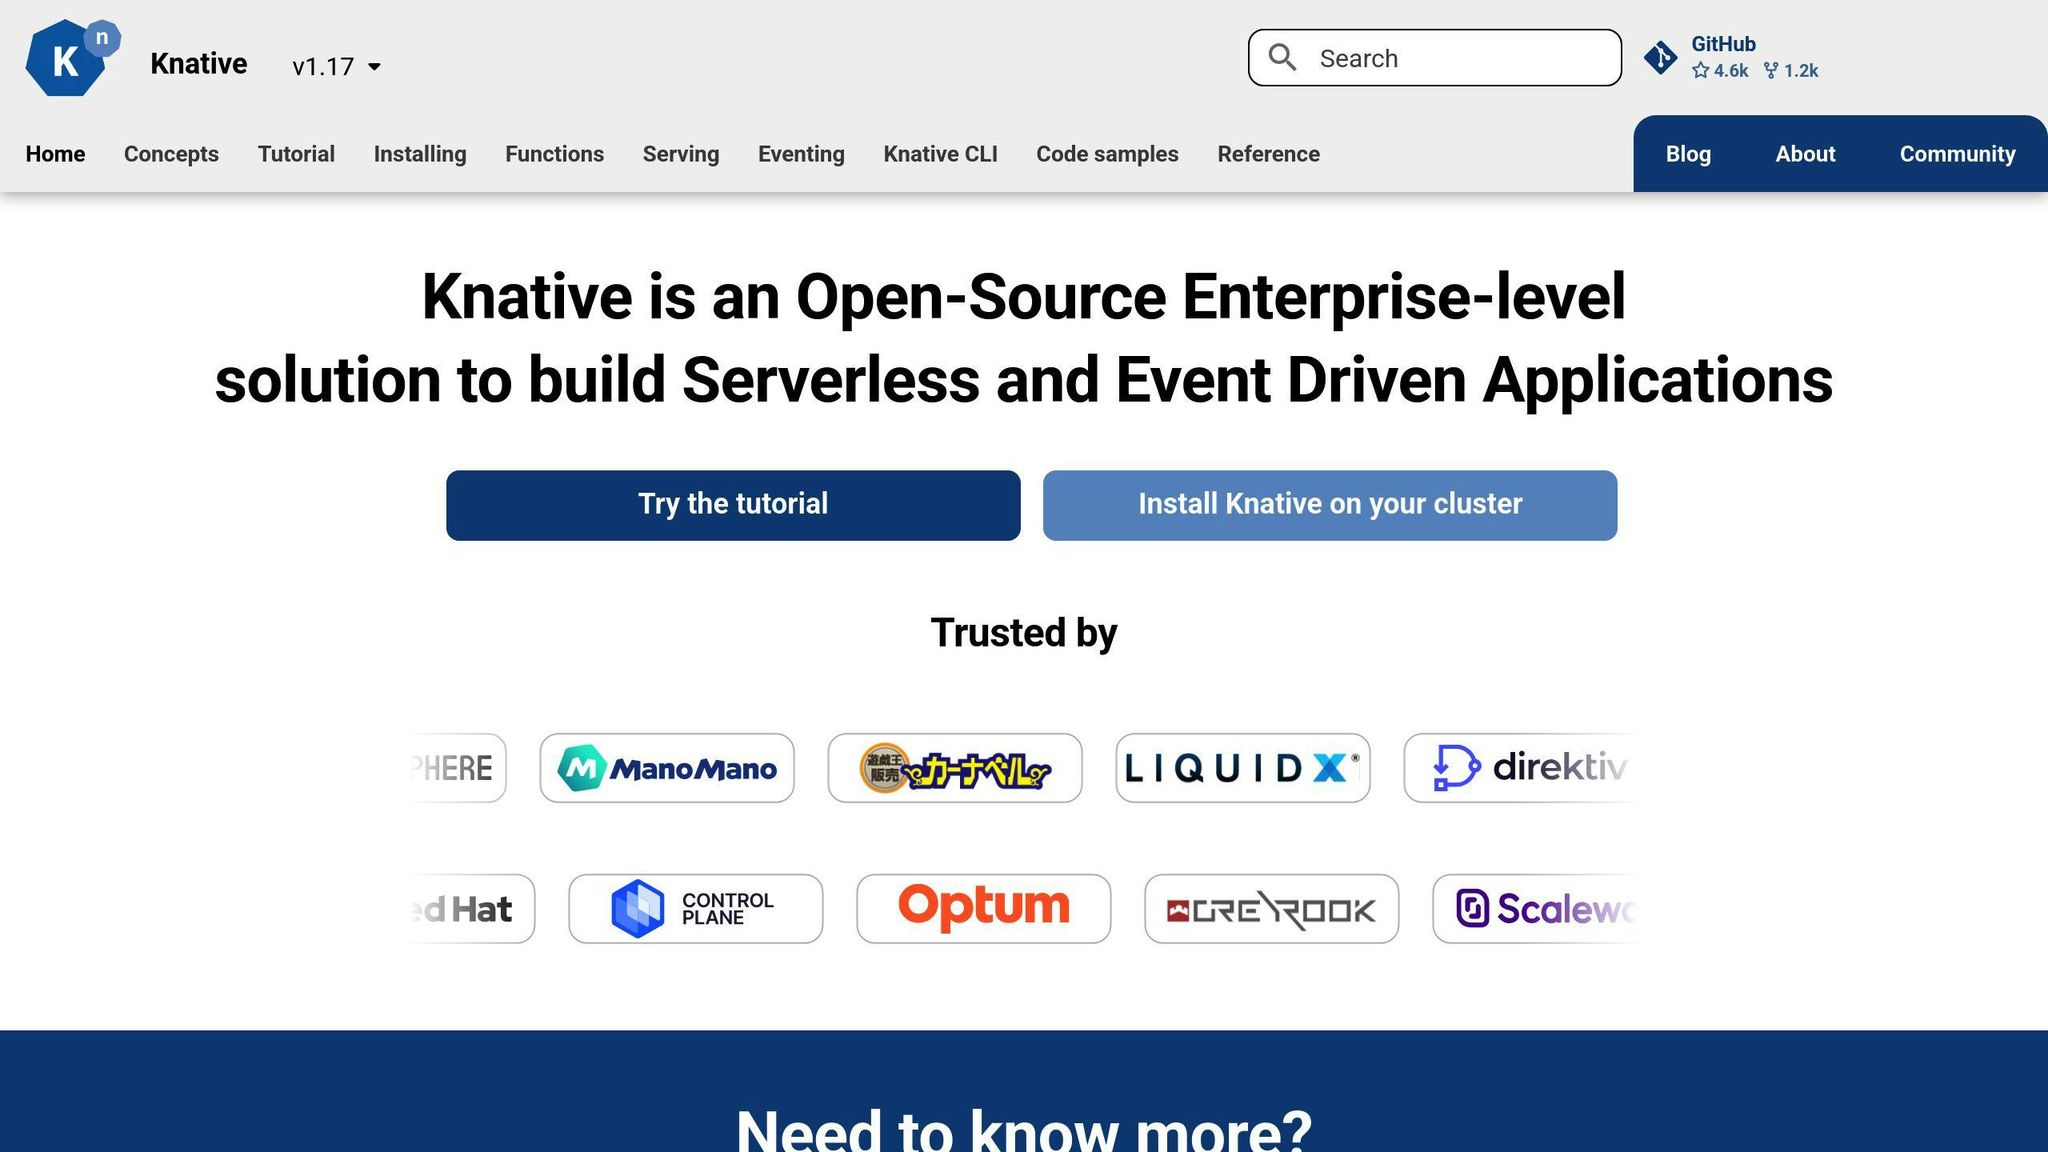Select the Optum logo

point(983,909)
